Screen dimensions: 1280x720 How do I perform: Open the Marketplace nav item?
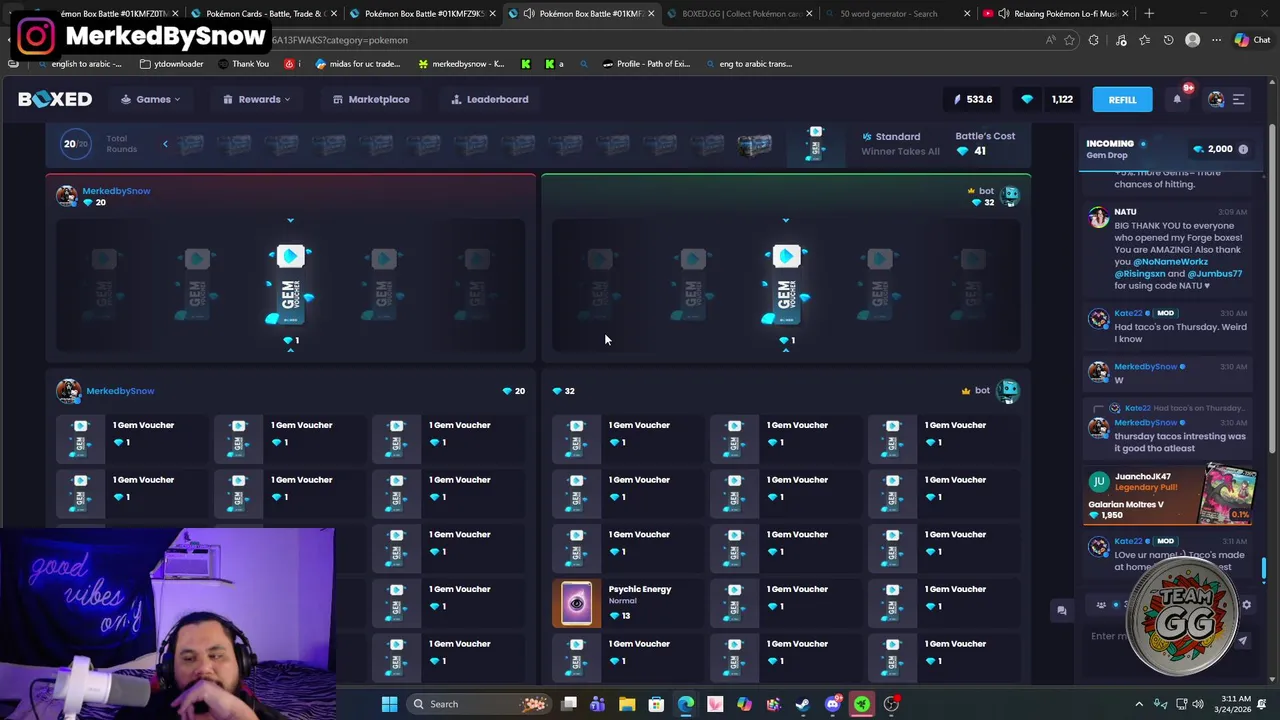pos(371,99)
